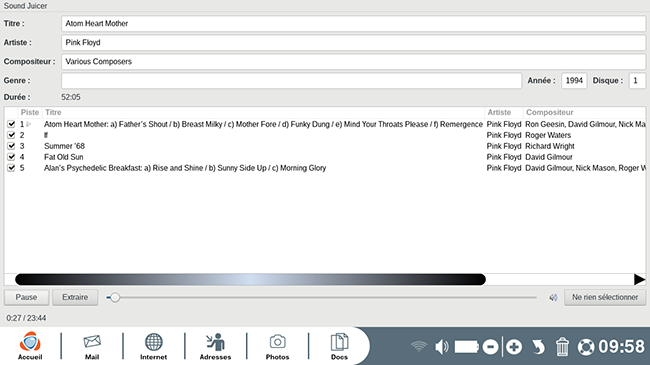The height and width of the screenshot is (365, 650).
Task: Sort tracks by Compositeur column header
Action: point(550,112)
